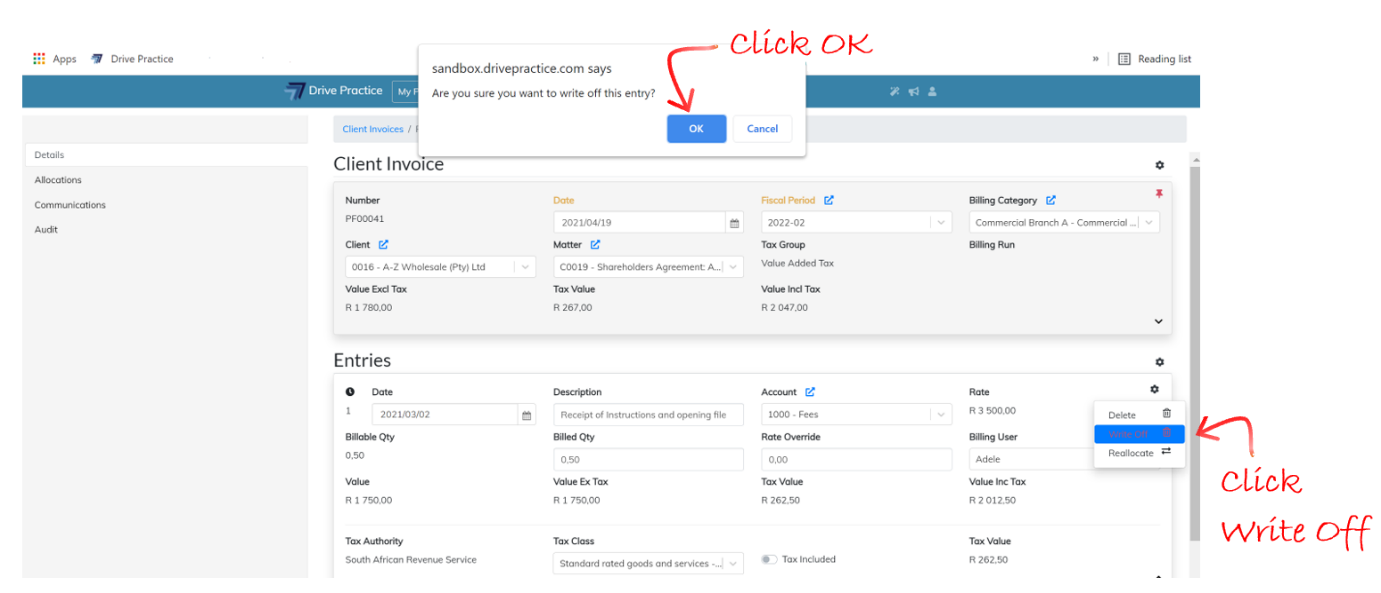Image resolution: width=1381 pixels, height=593 pixels.
Task: Expand the Fiscal Period 2022-02 dropdown
Action: click(941, 223)
